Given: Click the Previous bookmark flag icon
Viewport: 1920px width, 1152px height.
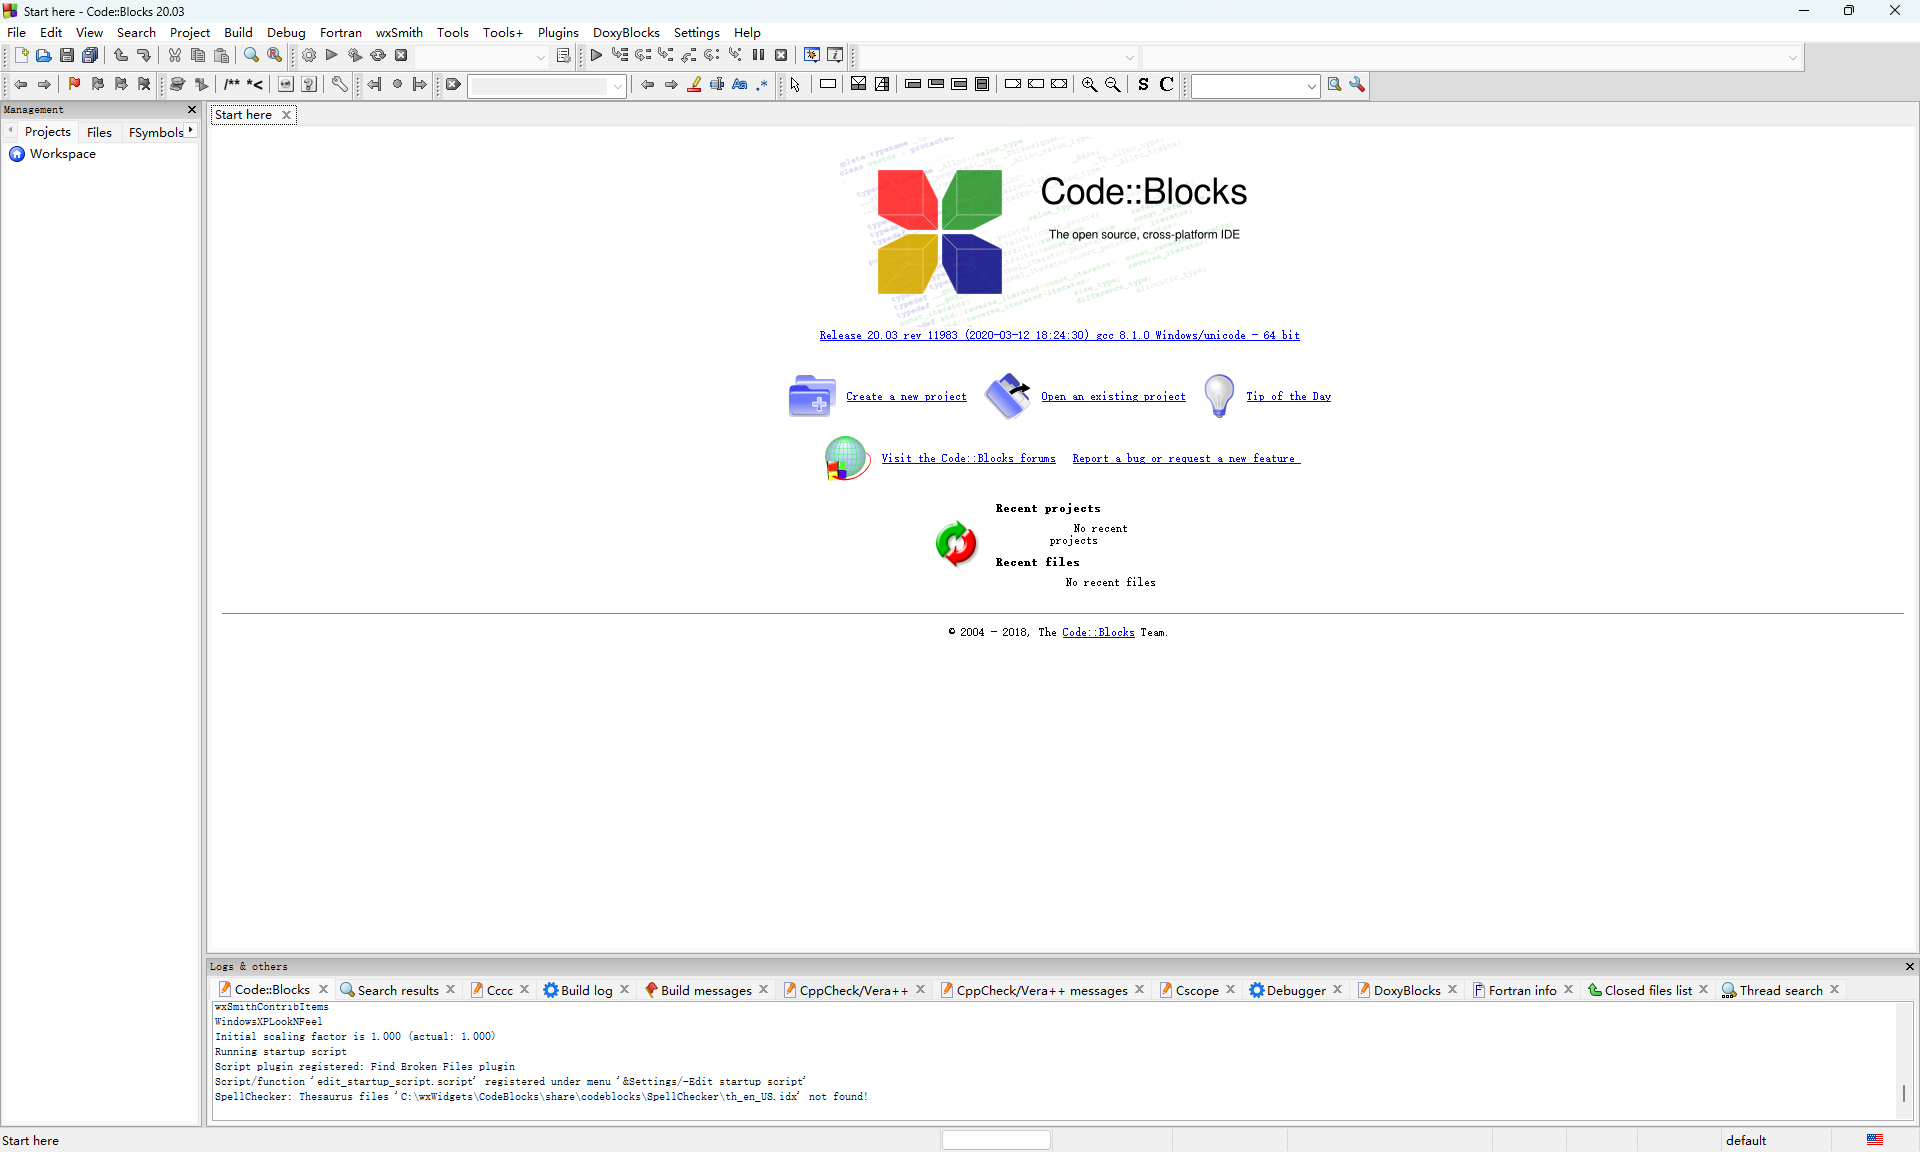Looking at the screenshot, I should tap(98, 85).
